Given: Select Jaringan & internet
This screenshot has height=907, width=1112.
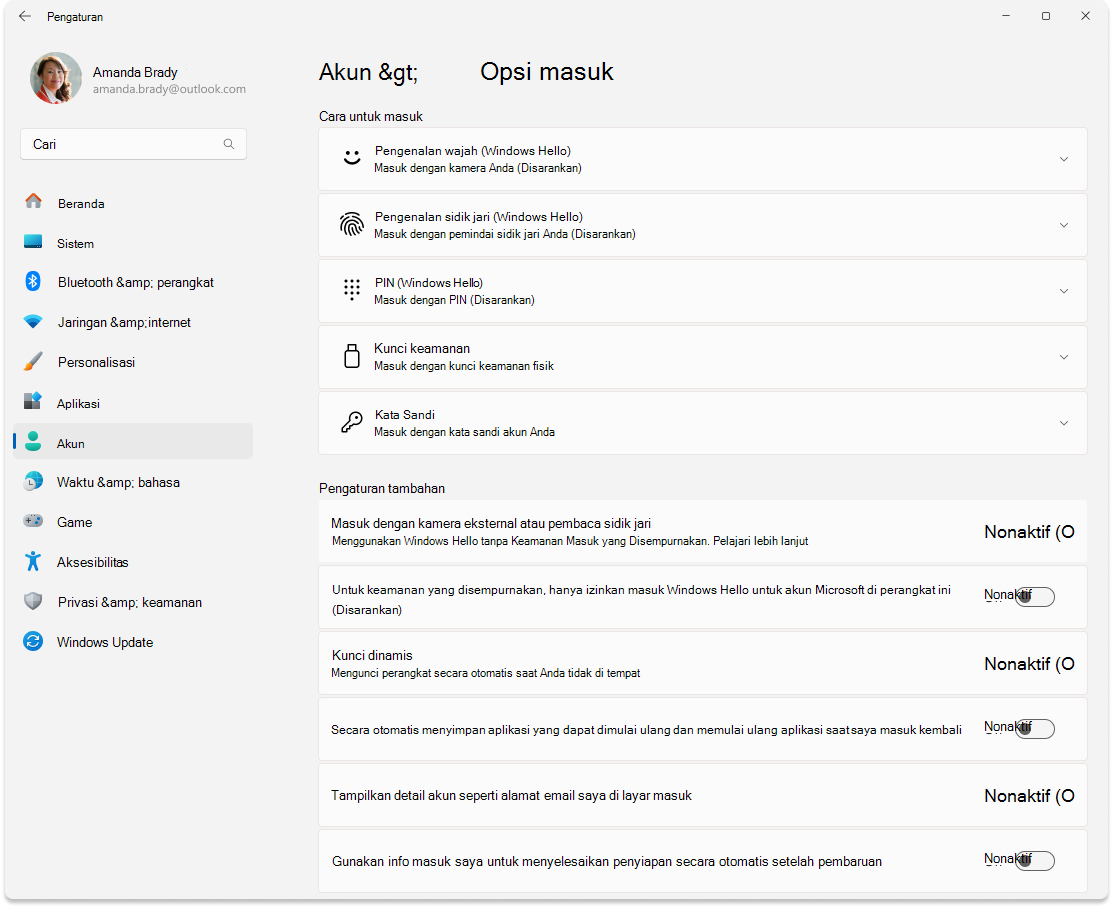Looking at the screenshot, I should point(133,322).
